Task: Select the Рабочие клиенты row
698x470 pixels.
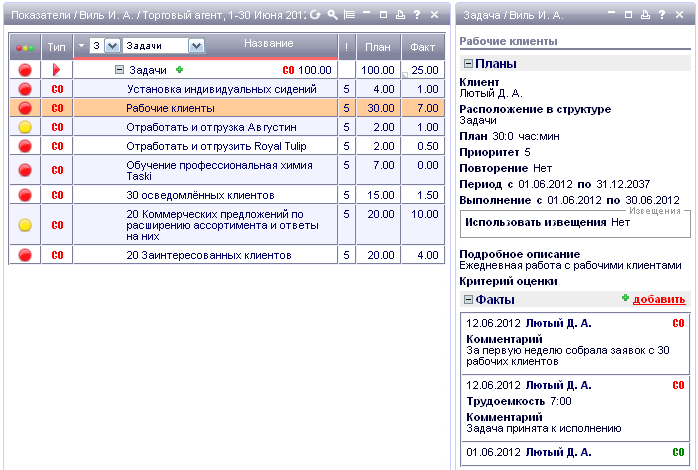Action: [227, 108]
